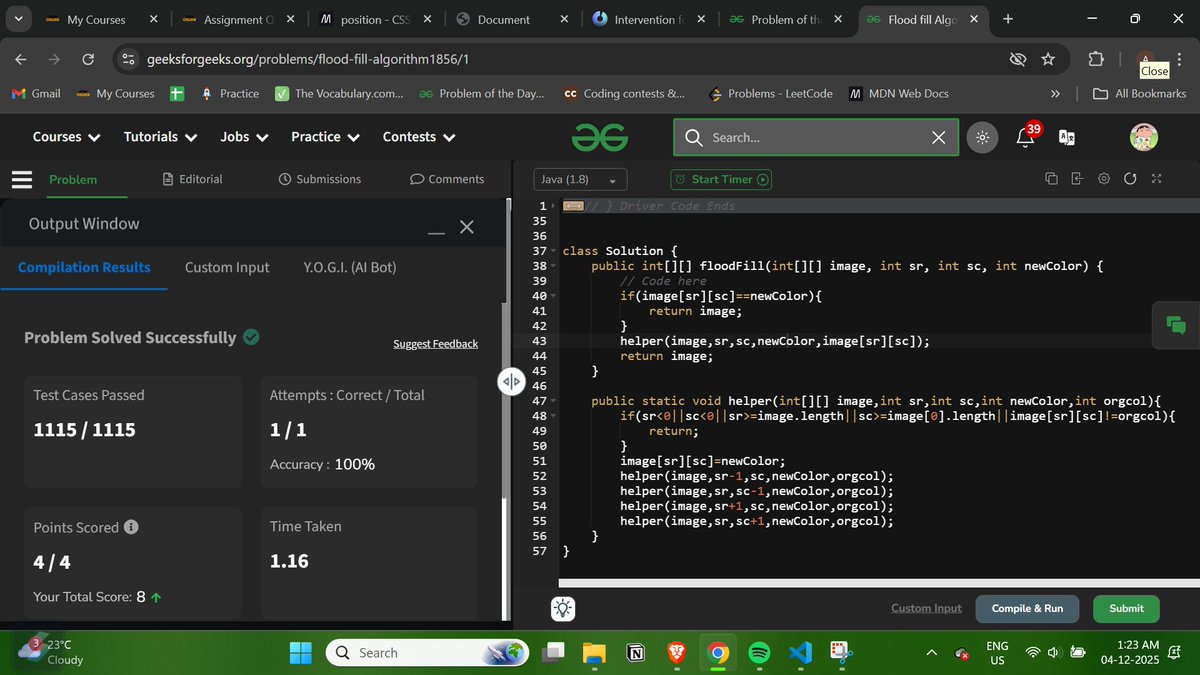This screenshot has height=675, width=1200.
Task: Click the editor import/export arrow icon
Action: coord(1077,179)
